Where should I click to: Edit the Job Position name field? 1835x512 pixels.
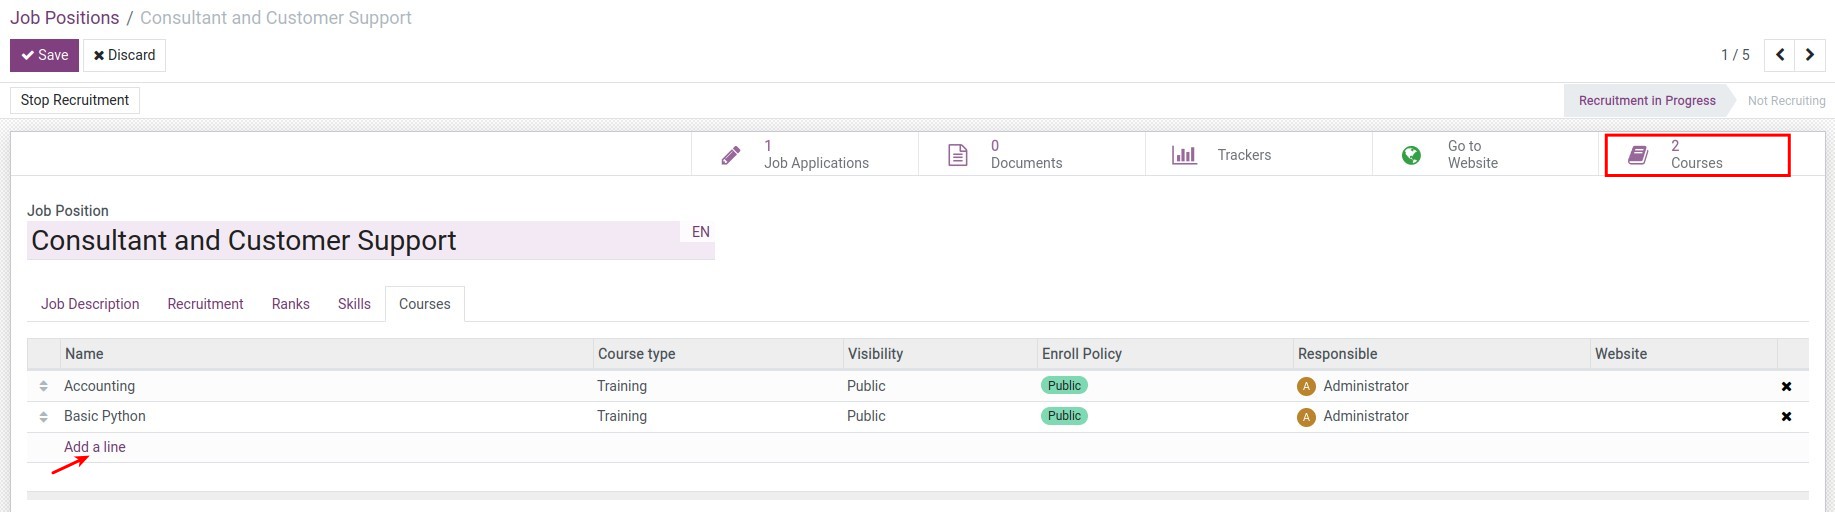350,241
